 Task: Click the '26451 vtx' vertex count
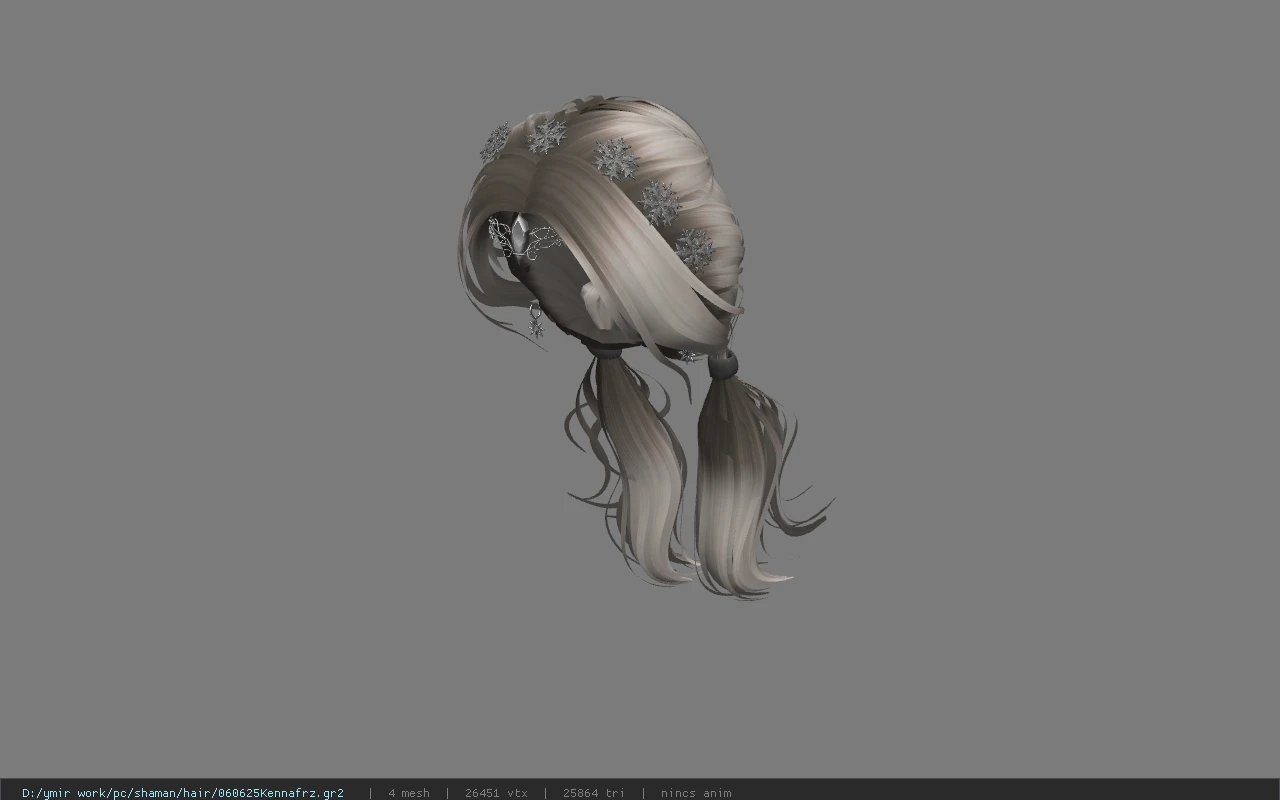[496, 793]
